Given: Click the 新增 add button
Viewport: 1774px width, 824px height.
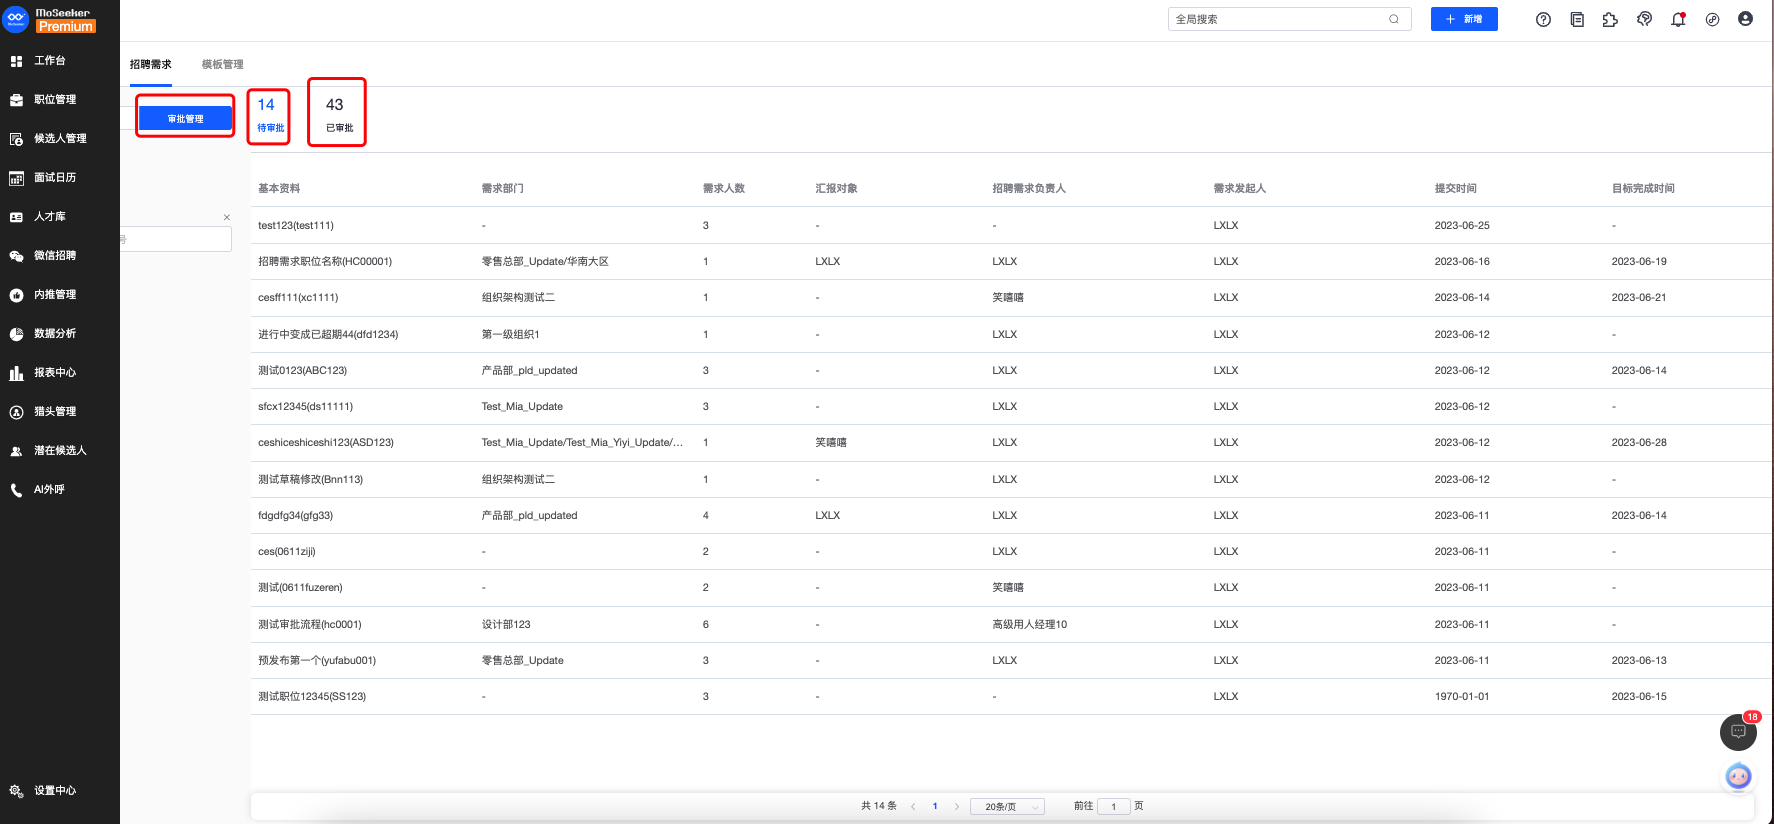Looking at the screenshot, I should click(x=1464, y=19).
